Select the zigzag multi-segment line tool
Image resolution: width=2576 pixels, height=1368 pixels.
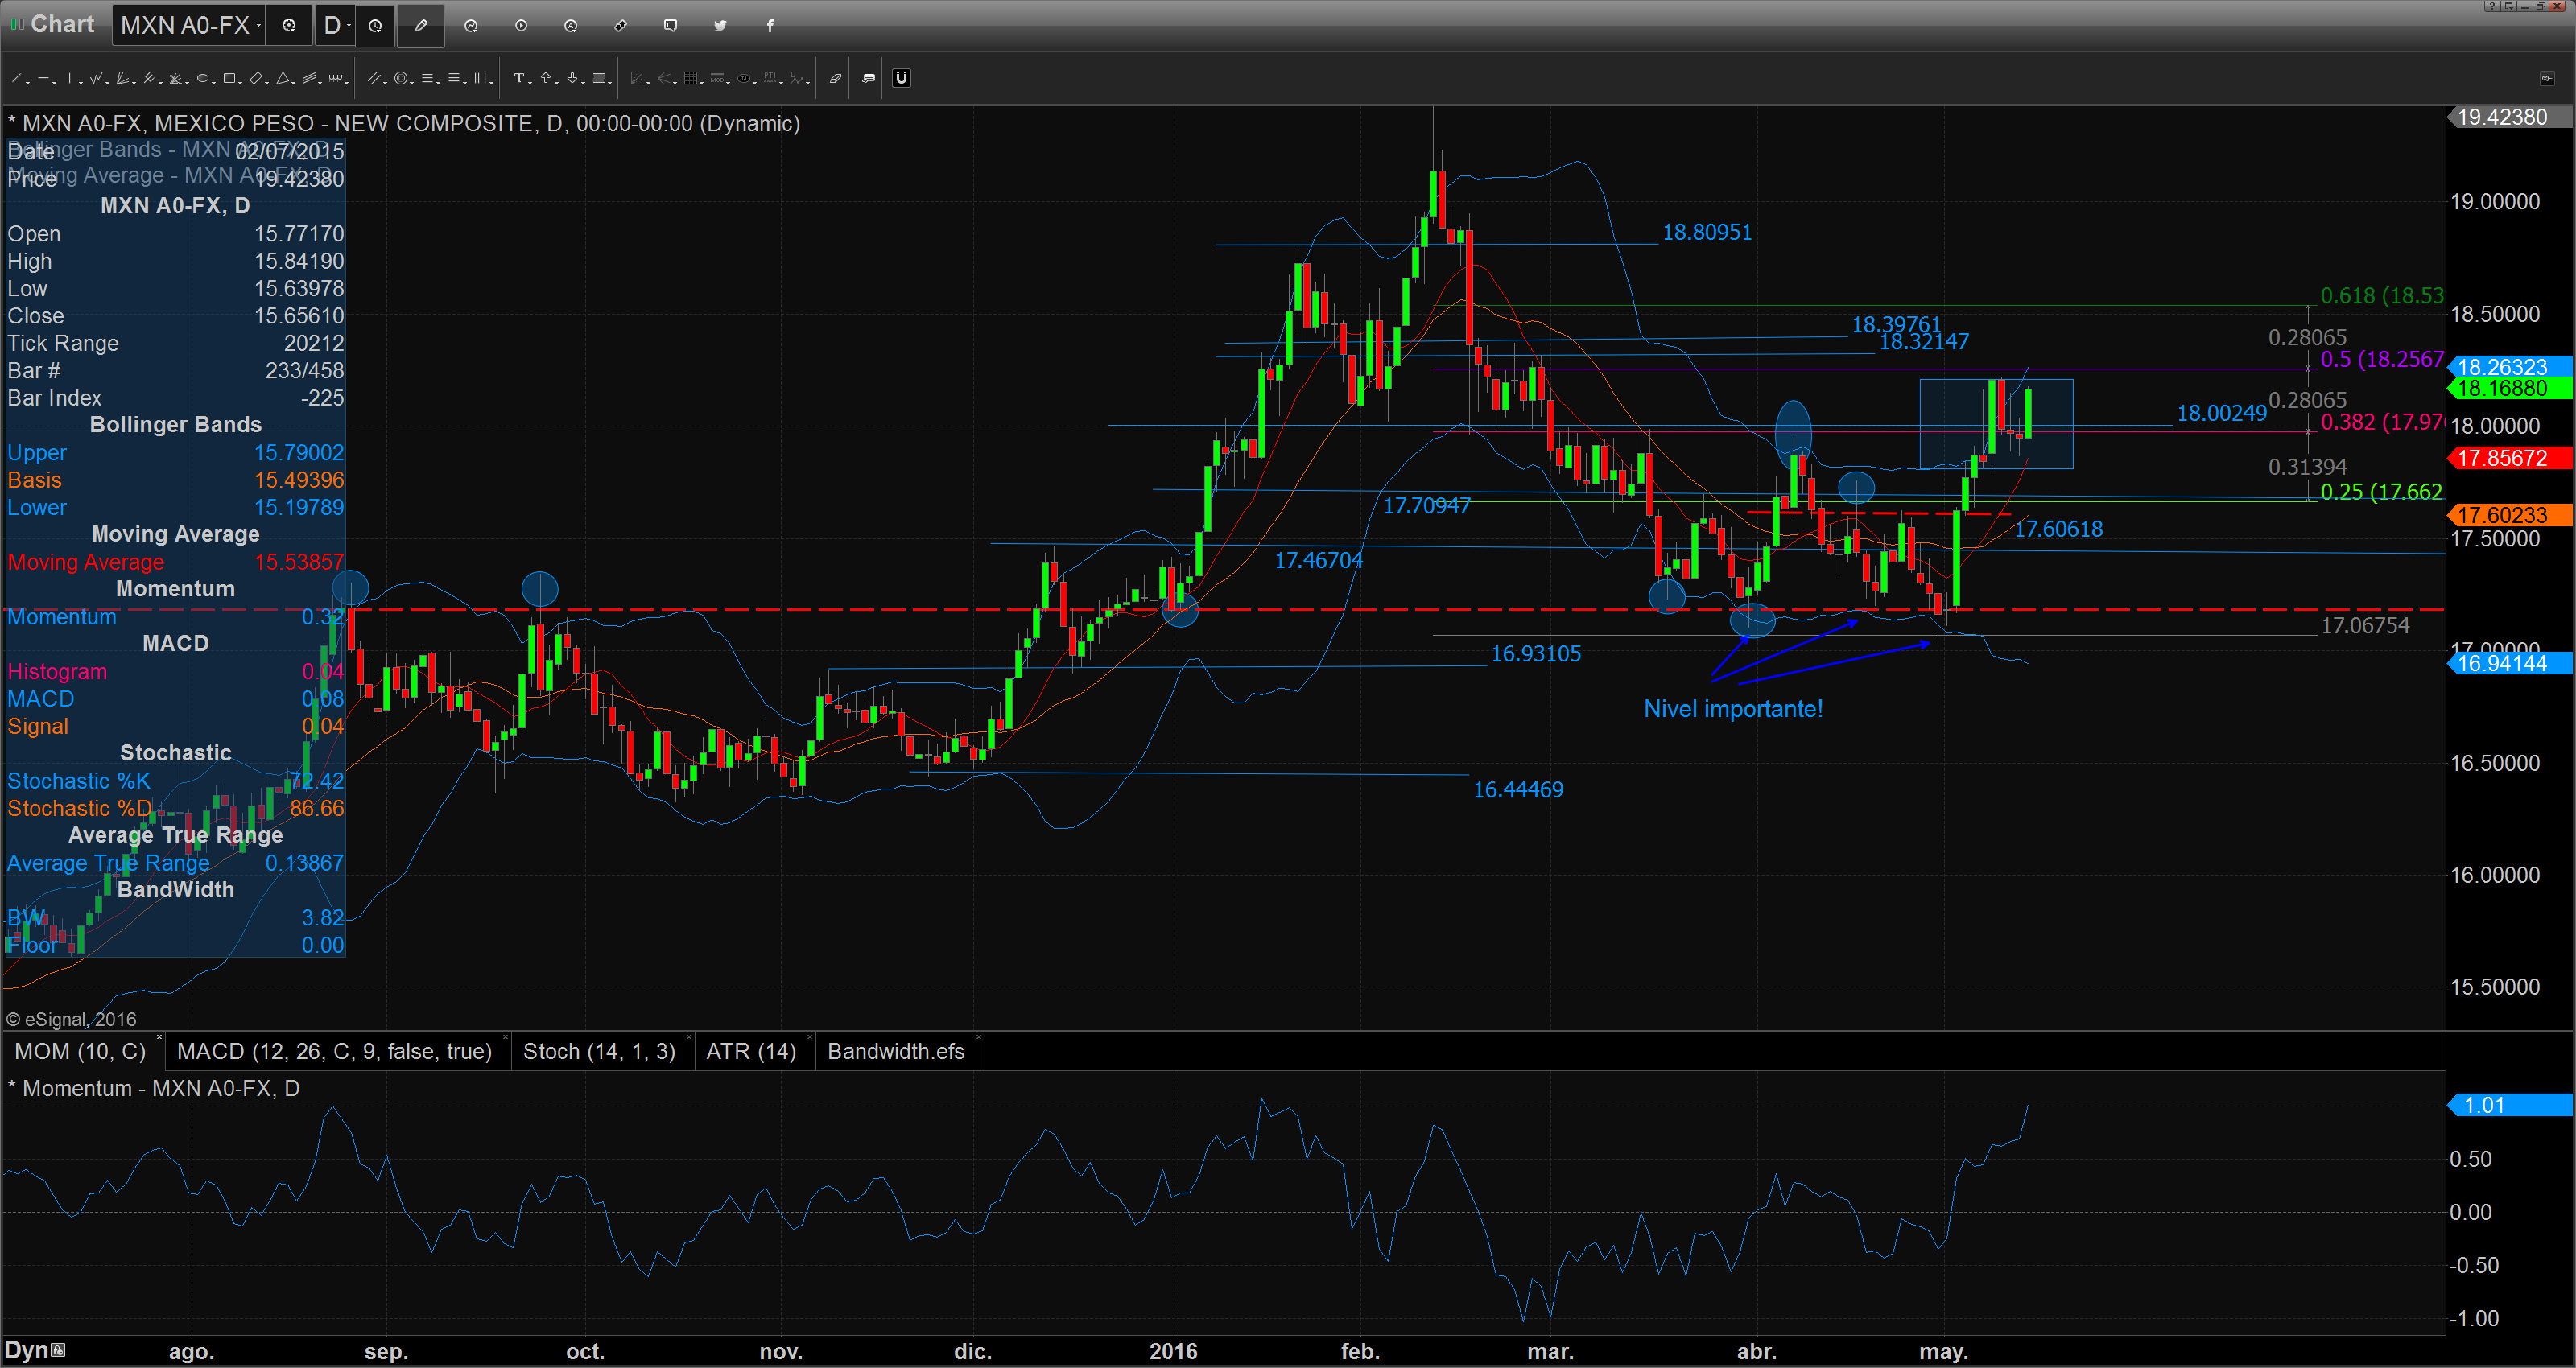(x=96, y=78)
